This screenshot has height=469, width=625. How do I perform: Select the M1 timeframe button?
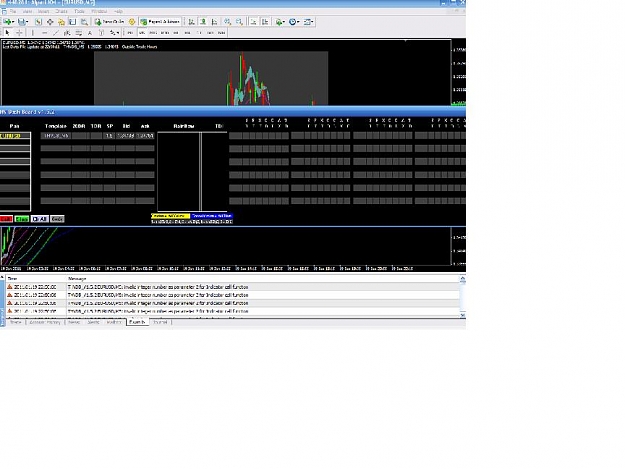(x=130, y=33)
